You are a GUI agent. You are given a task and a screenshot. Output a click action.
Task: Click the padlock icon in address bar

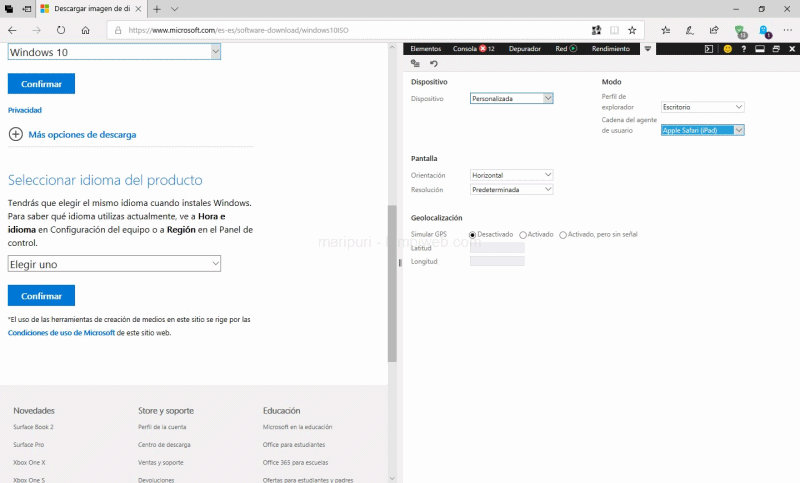[118, 30]
